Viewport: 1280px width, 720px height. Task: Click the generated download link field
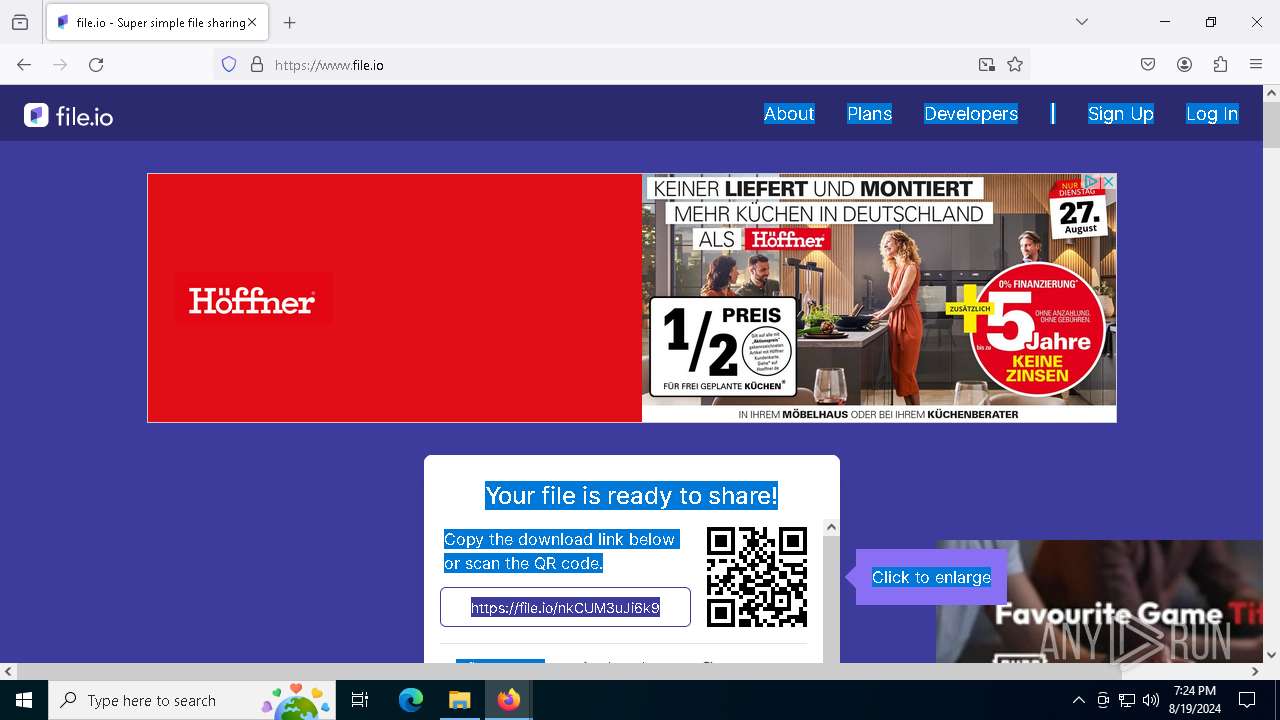(565, 607)
